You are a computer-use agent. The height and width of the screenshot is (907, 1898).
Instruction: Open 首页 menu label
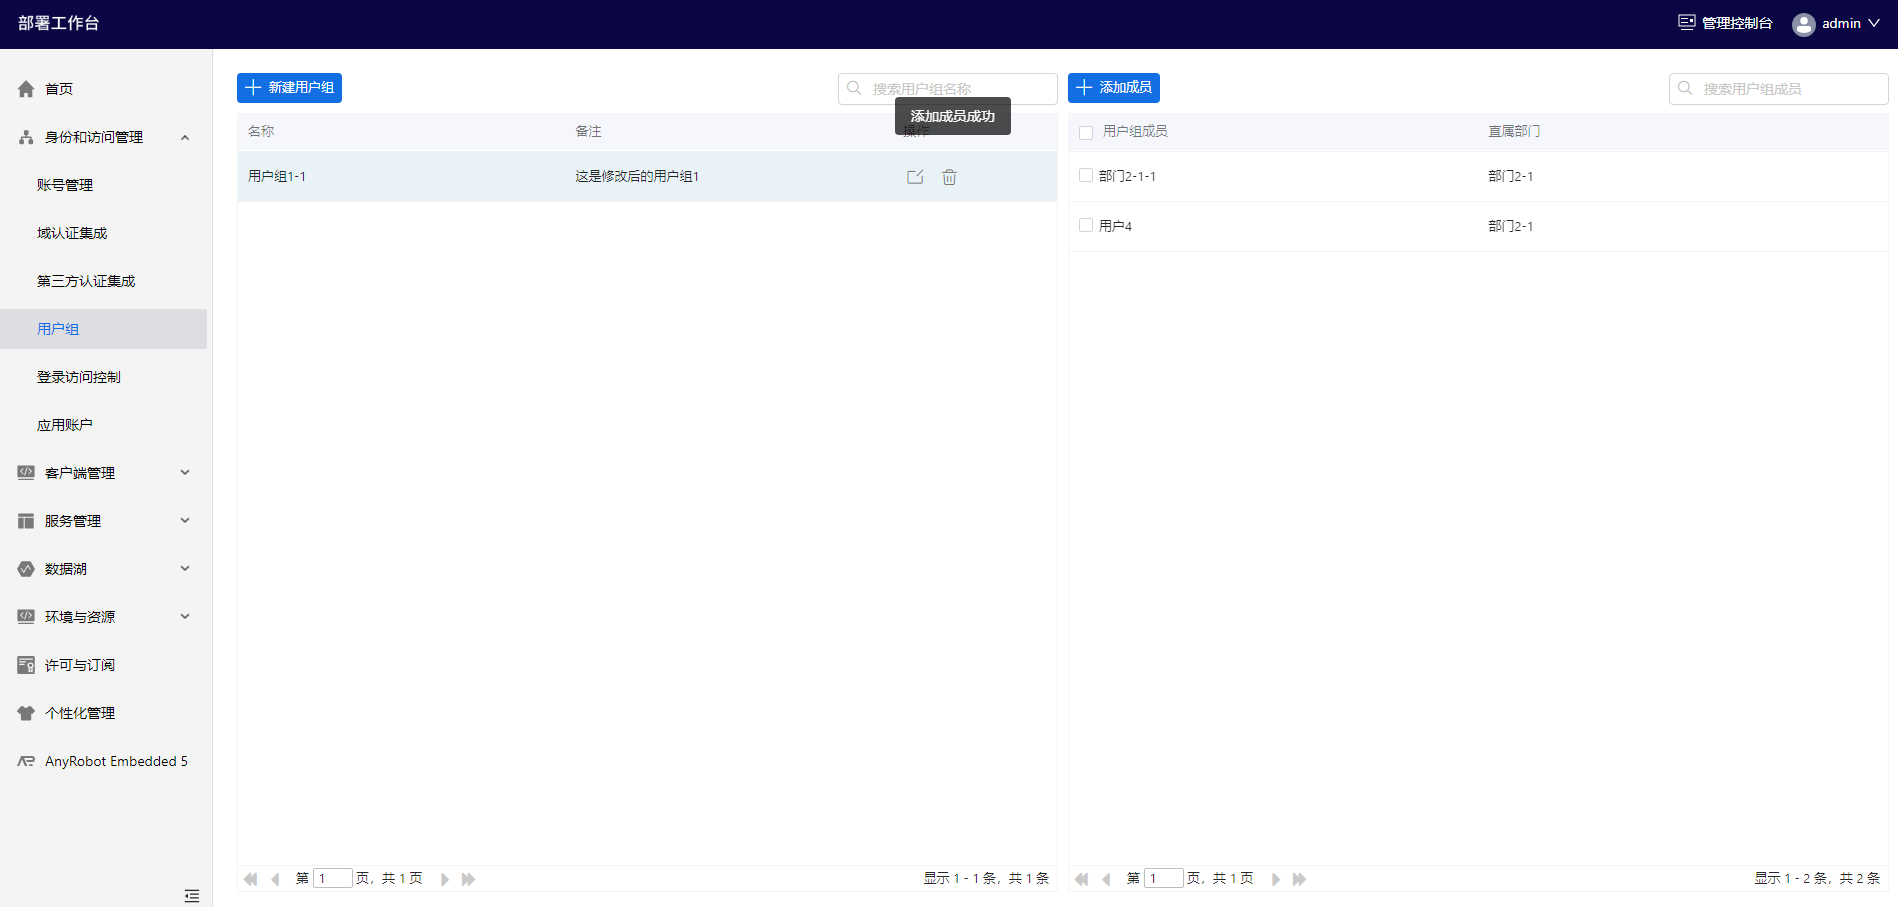(59, 89)
